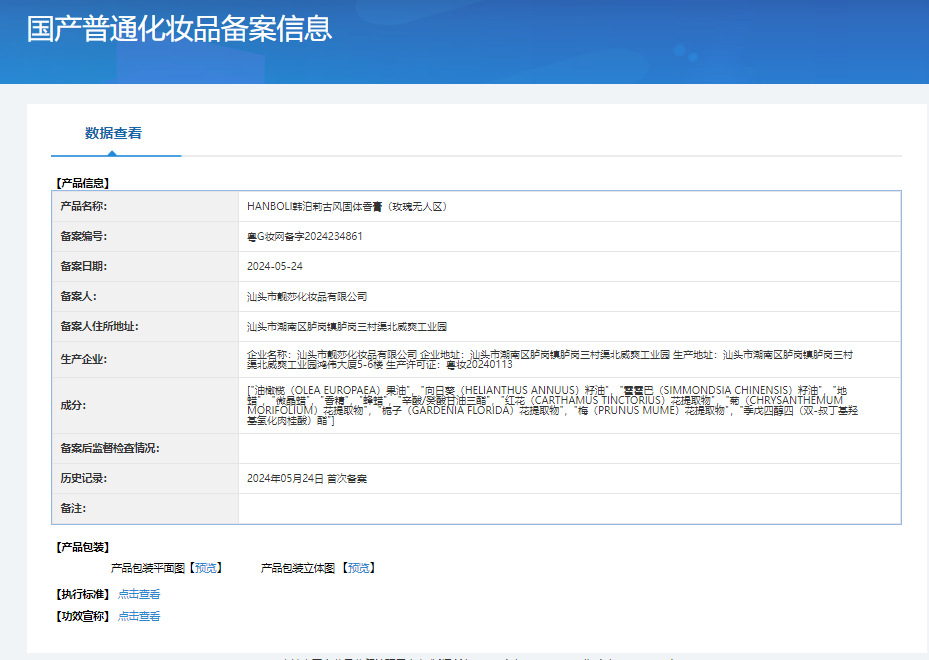Click the 备案人住所地址 address value
Viewport: 929px width, 660px height.
coord(346,327)
